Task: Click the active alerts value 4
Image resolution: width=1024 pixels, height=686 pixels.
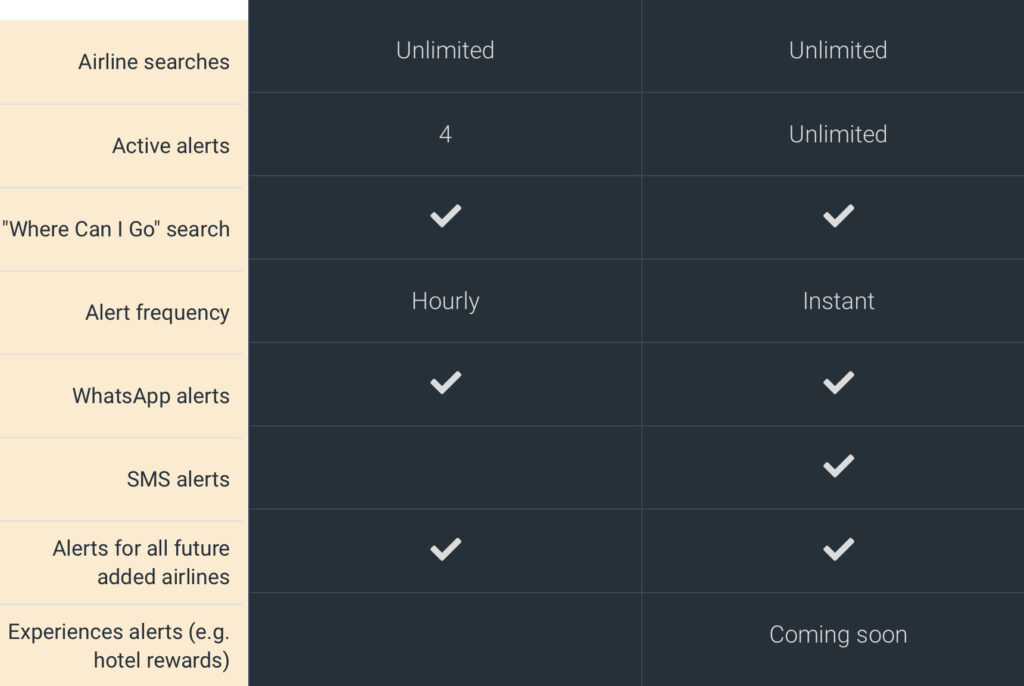Action: [445, 134]
